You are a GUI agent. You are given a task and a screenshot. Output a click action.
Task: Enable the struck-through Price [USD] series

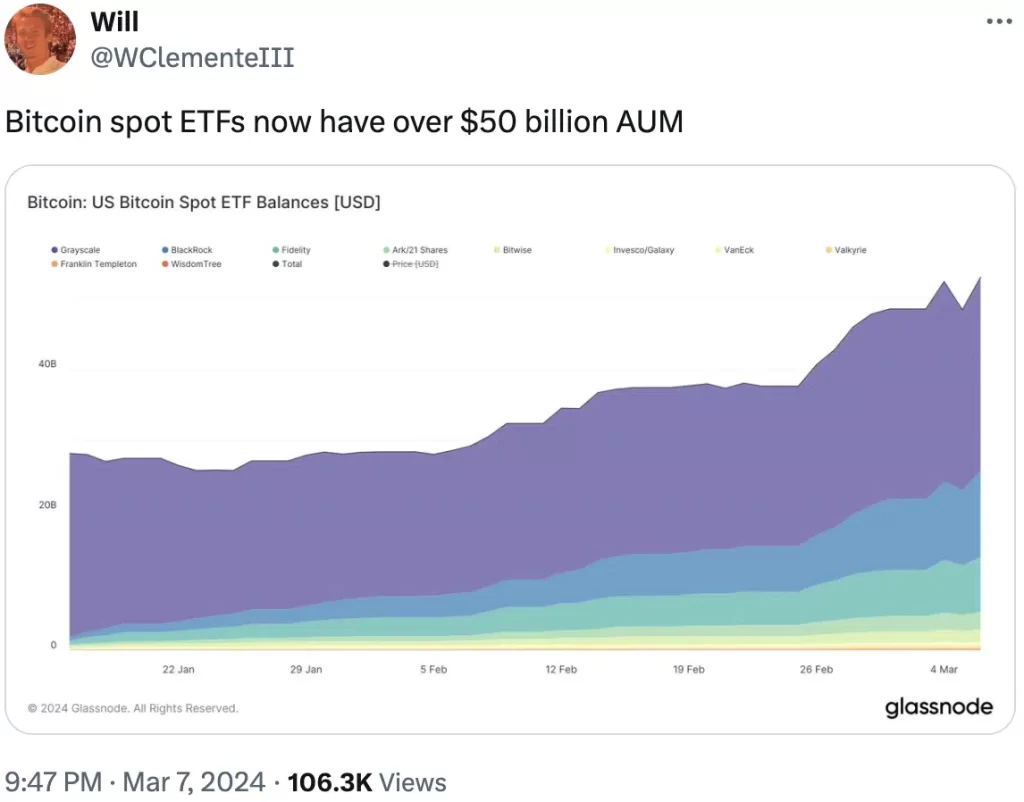click(412, 264)
